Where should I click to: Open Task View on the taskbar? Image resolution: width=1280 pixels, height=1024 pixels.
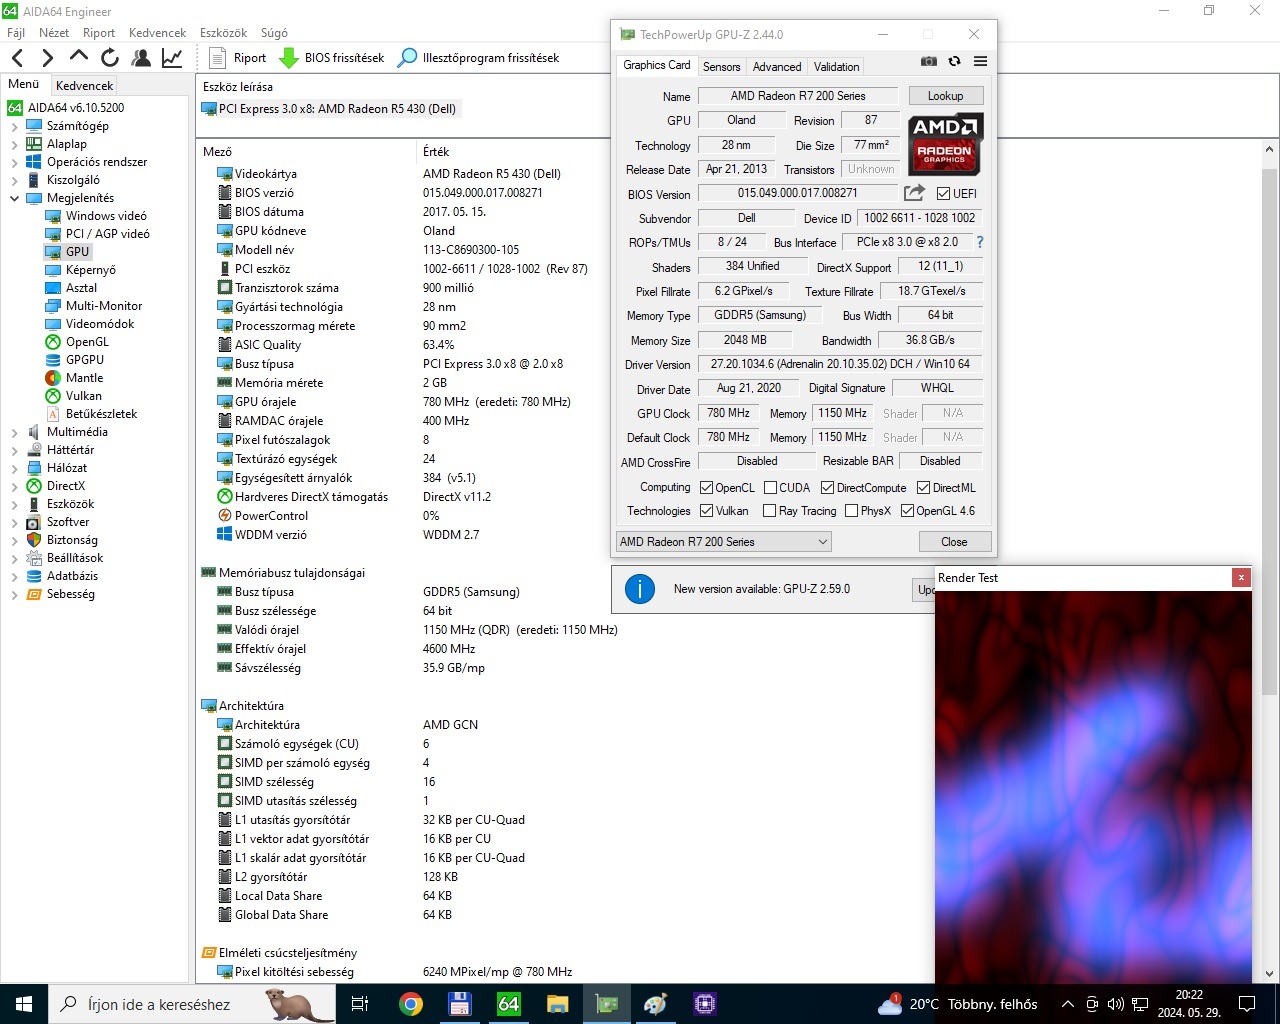click(x=360, y=1004)
